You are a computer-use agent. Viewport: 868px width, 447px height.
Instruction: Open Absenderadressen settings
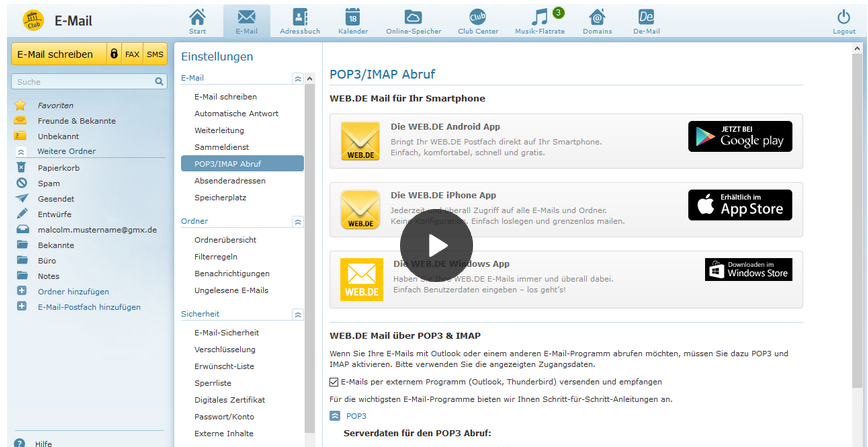pyautogui.click(x=230, y=181)
